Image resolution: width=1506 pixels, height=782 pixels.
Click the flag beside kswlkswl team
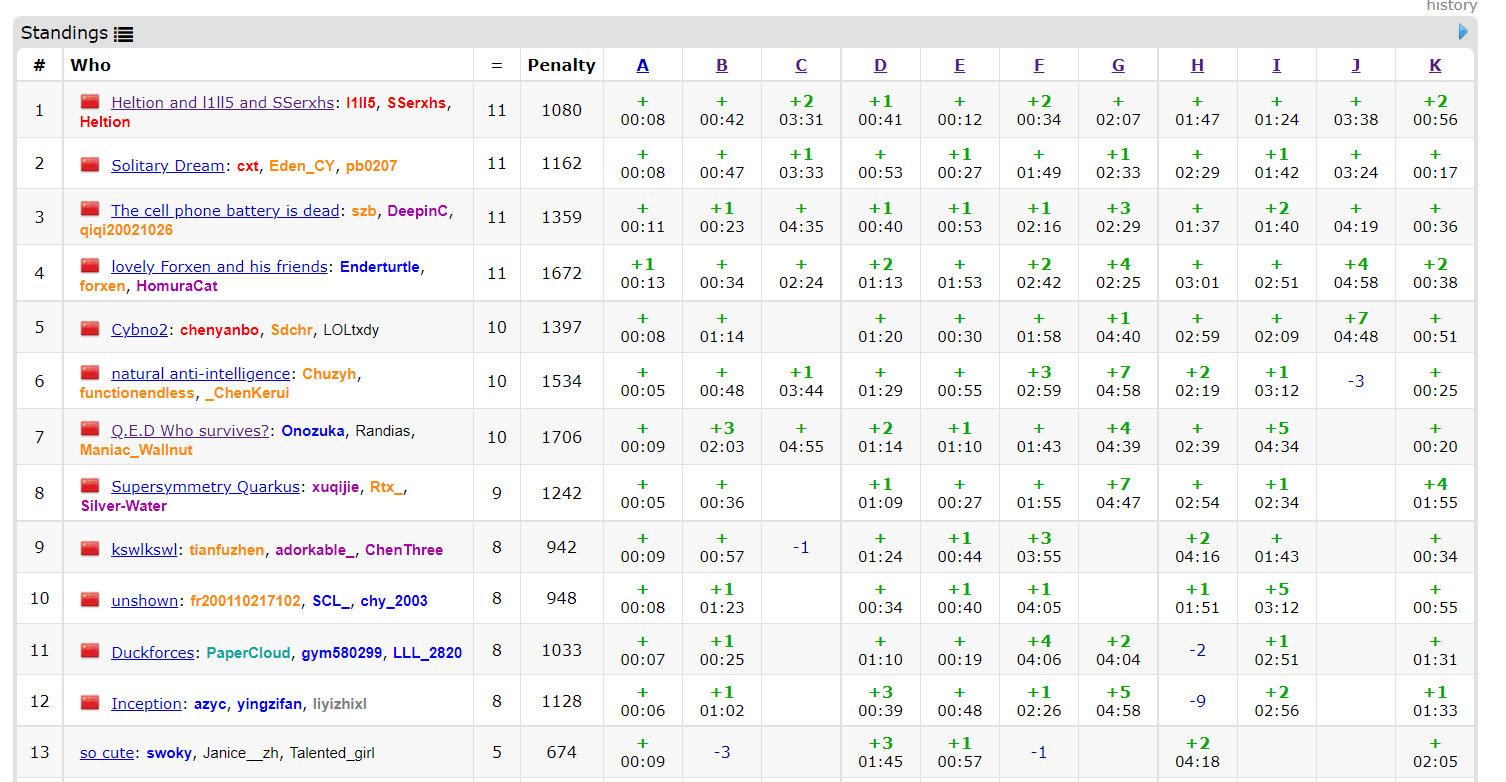(91, 548)
